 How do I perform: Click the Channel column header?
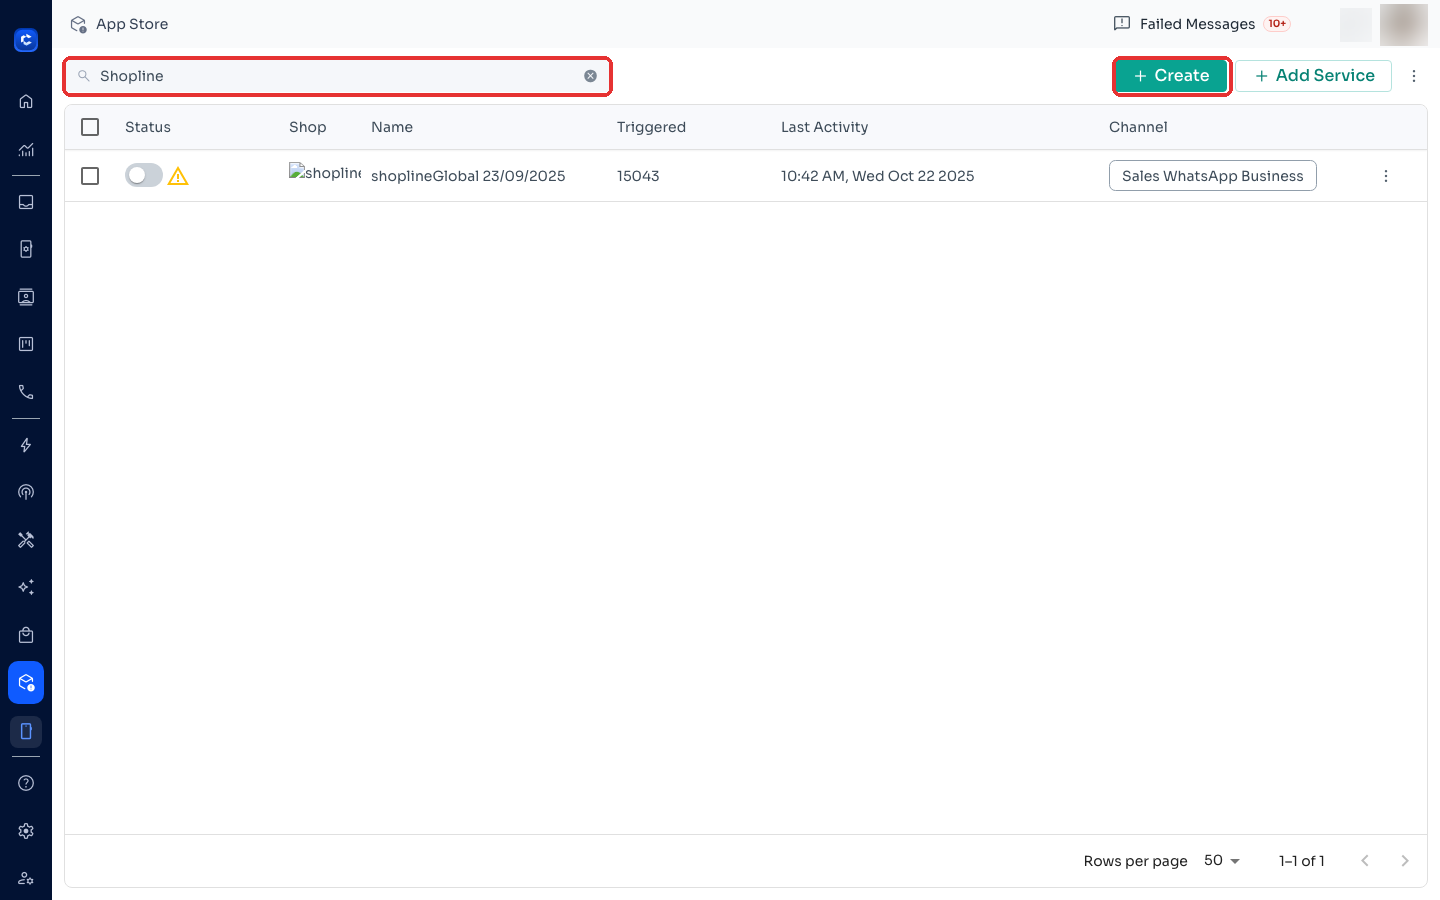1138,127
